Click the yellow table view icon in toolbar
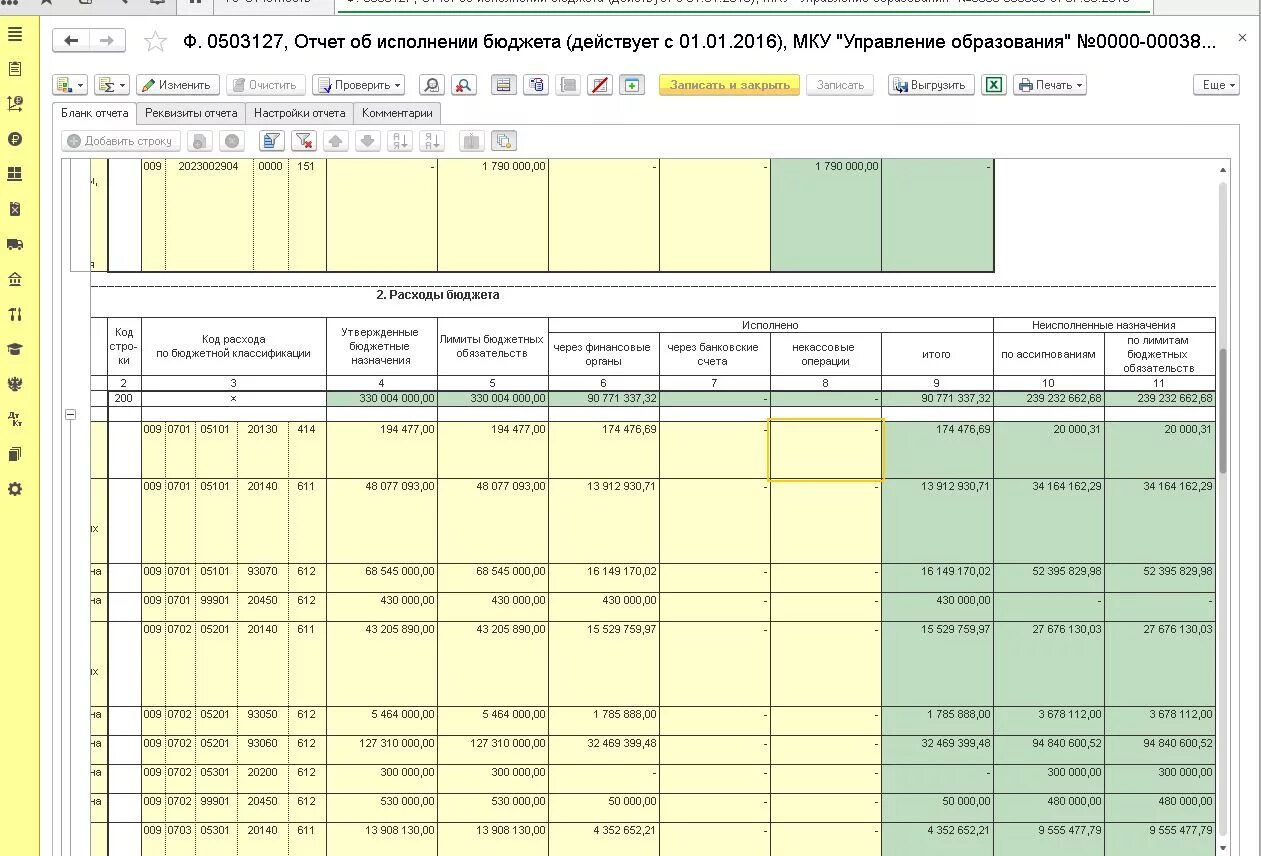Screen dimensions: 1261x856 [504, 85]
